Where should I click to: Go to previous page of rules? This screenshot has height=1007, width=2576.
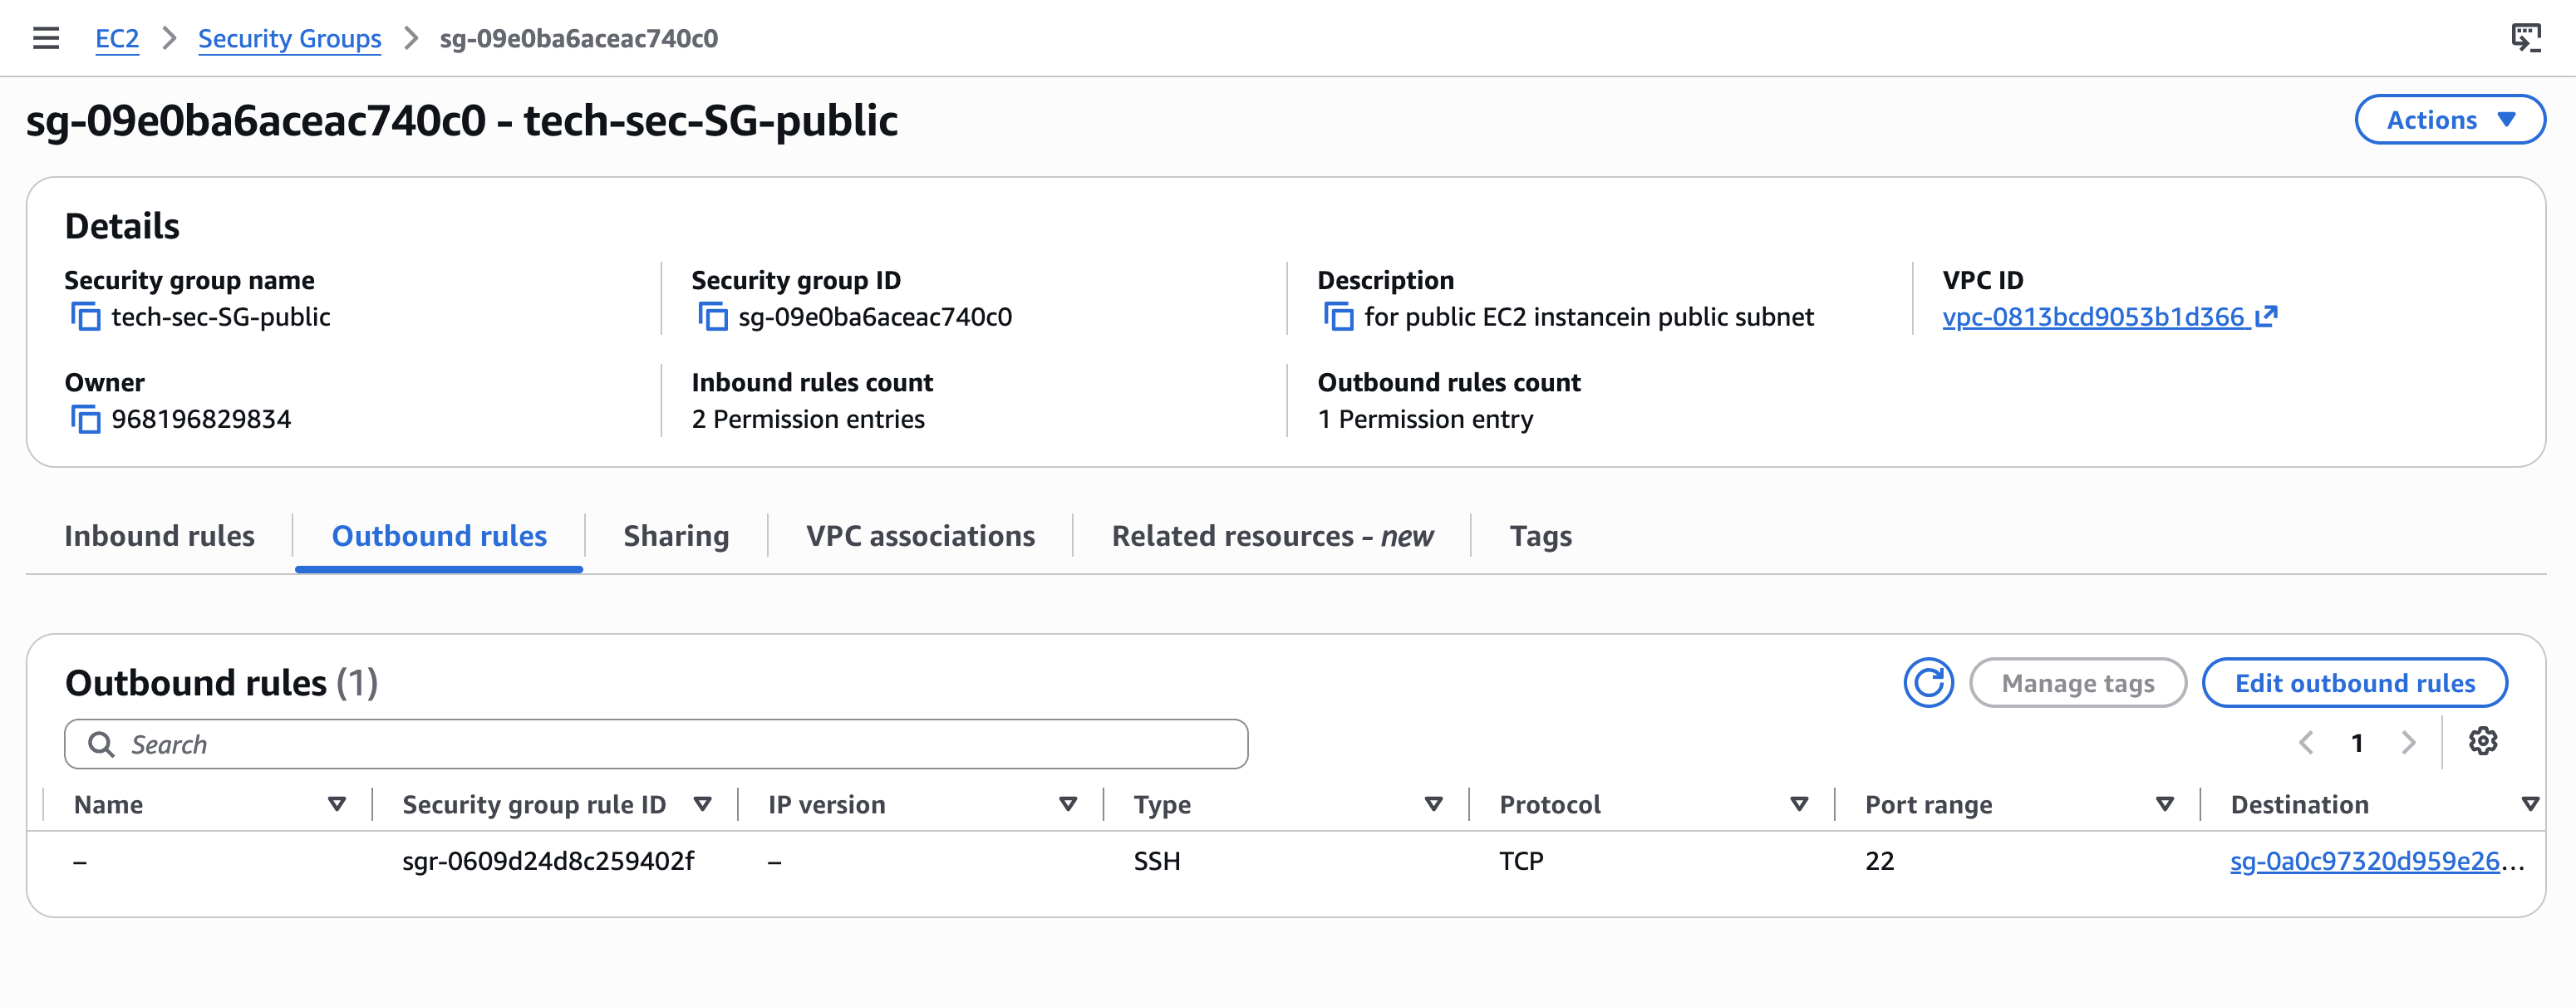(x=2306, y=743)
